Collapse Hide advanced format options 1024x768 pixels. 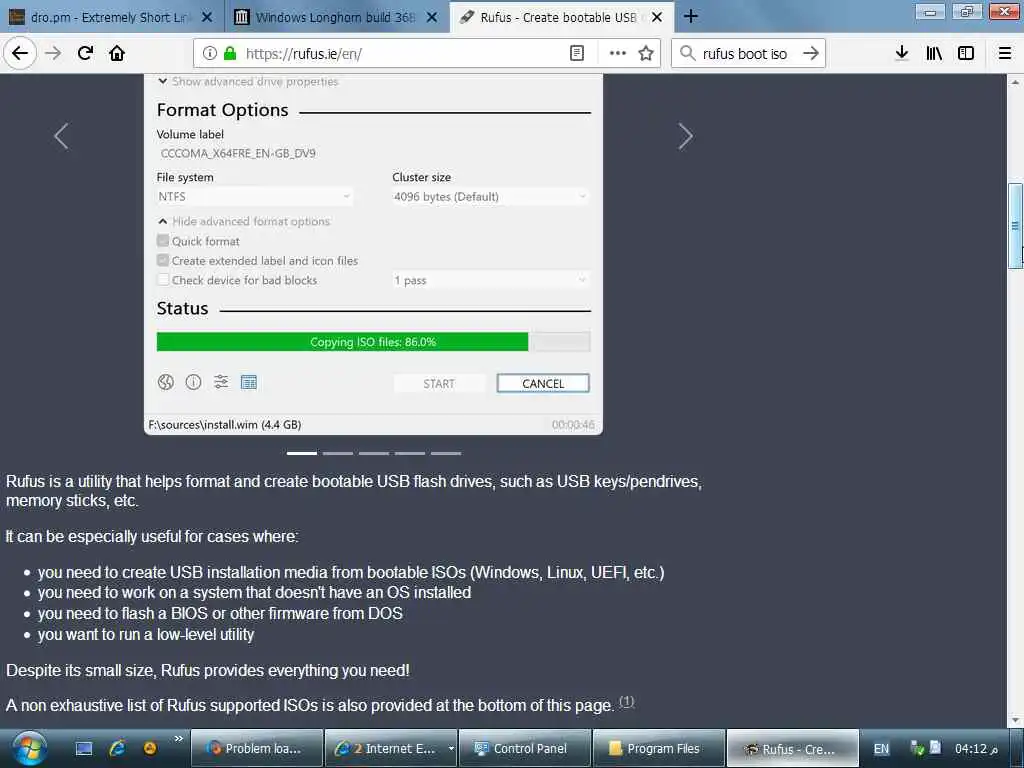tap(244, 221)
